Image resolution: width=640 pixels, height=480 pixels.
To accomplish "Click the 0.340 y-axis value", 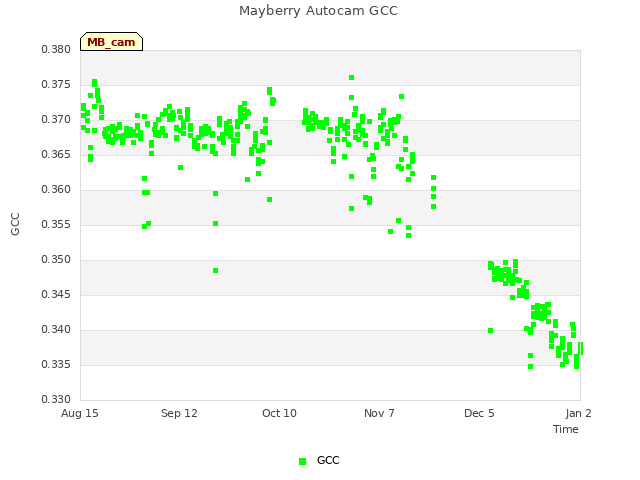I will (x=56, y=329).
